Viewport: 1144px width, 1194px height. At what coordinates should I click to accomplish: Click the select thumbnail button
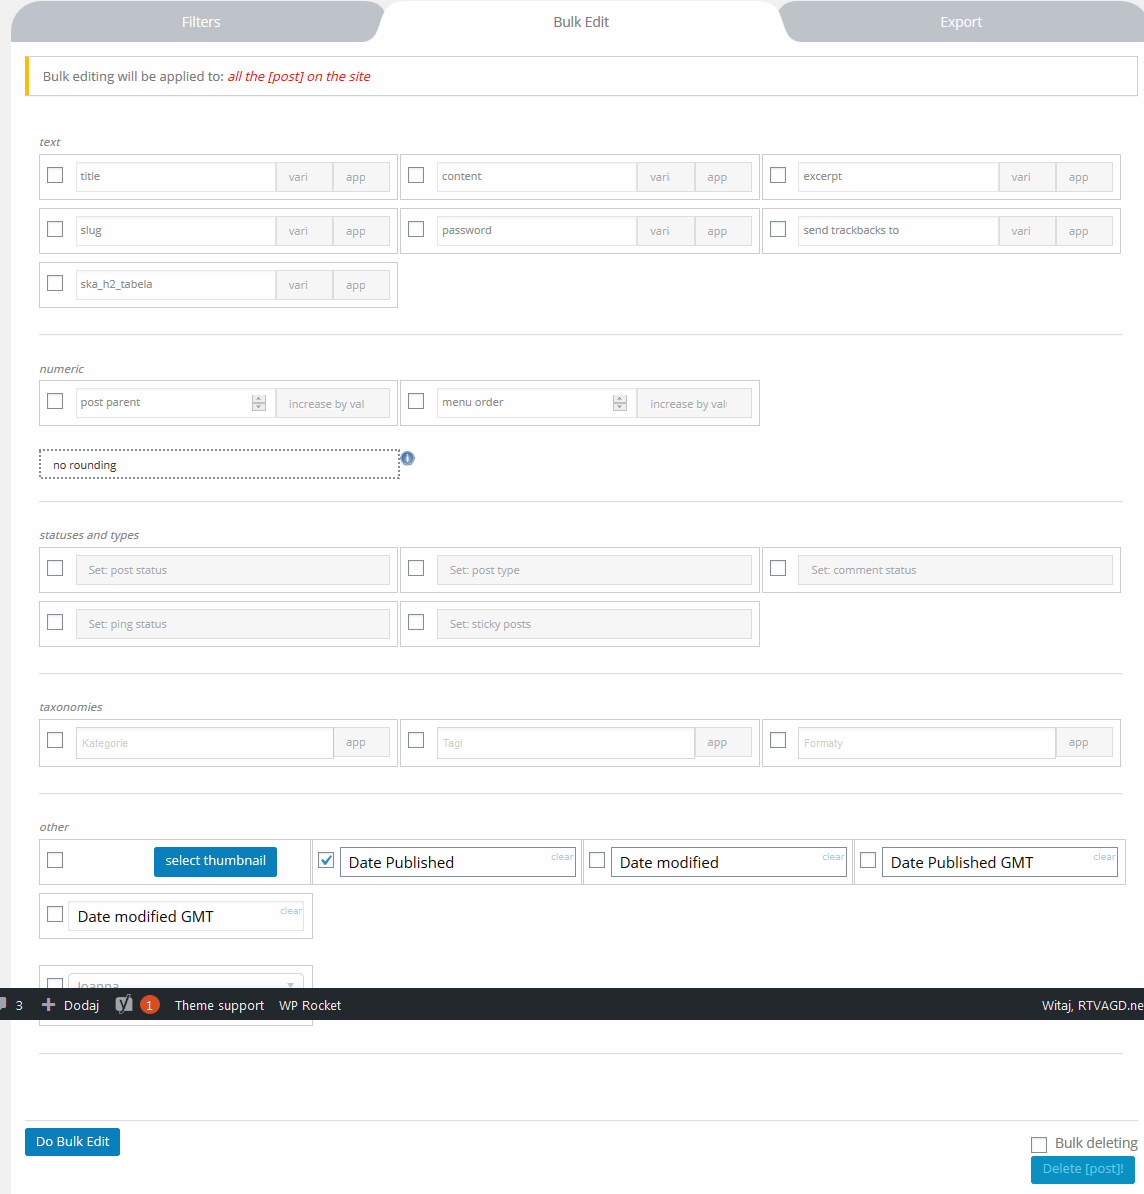[215, 861]
